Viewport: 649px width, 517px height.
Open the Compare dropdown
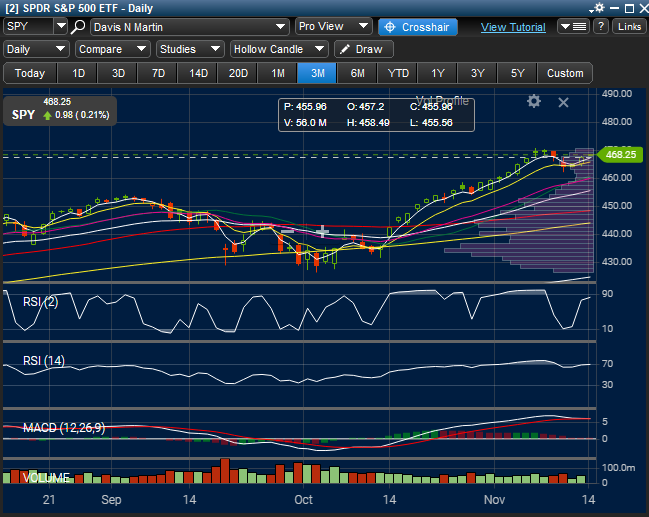113,49
